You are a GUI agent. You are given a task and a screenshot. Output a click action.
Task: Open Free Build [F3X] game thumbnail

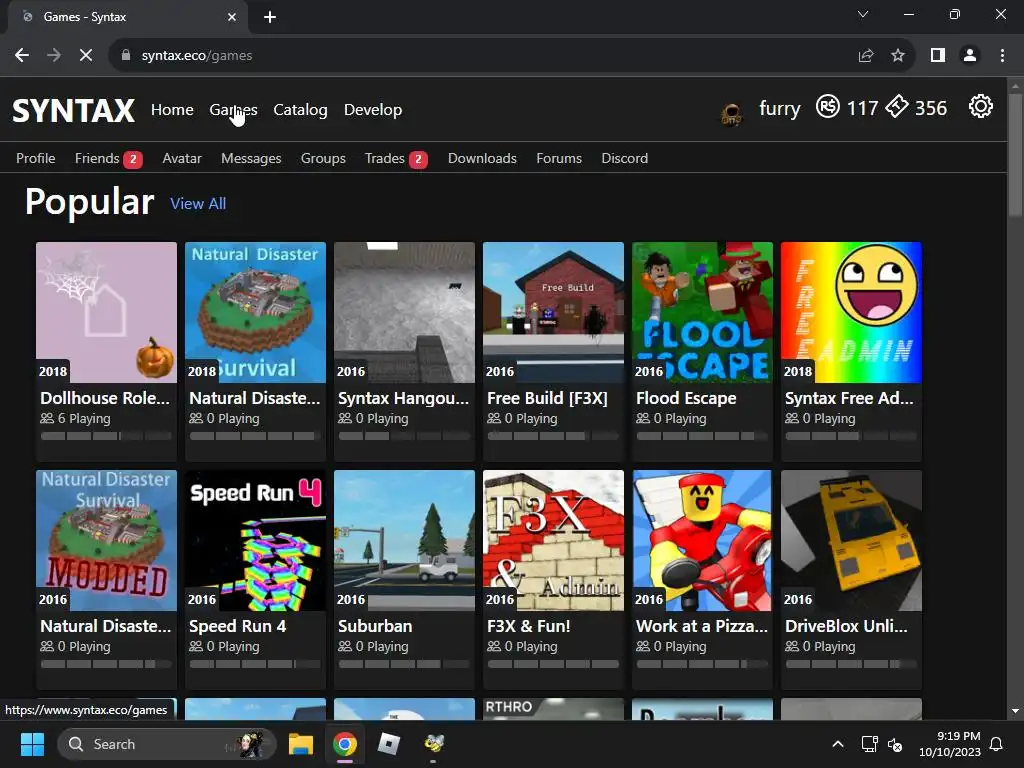point(553,312)
